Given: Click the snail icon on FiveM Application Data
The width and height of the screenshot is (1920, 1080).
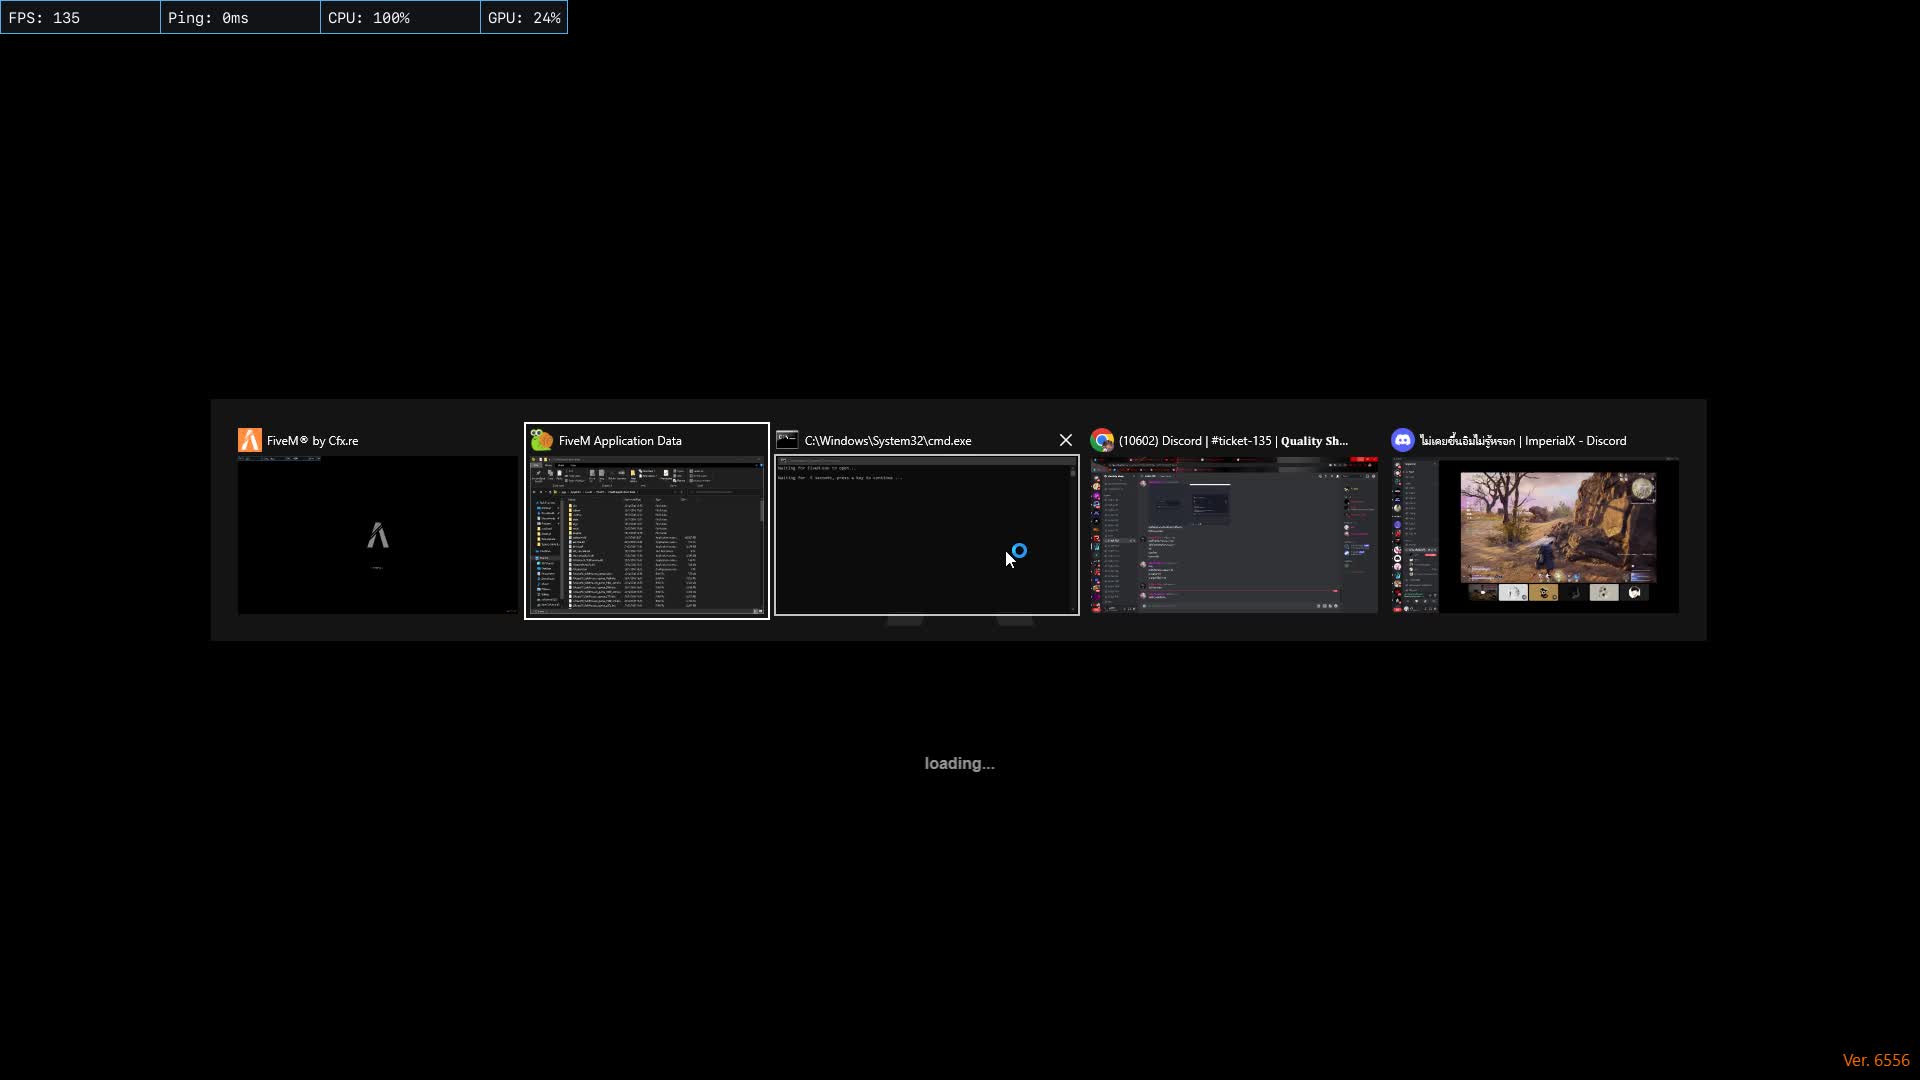Looking at the screenshot, I should click(541, 440).
